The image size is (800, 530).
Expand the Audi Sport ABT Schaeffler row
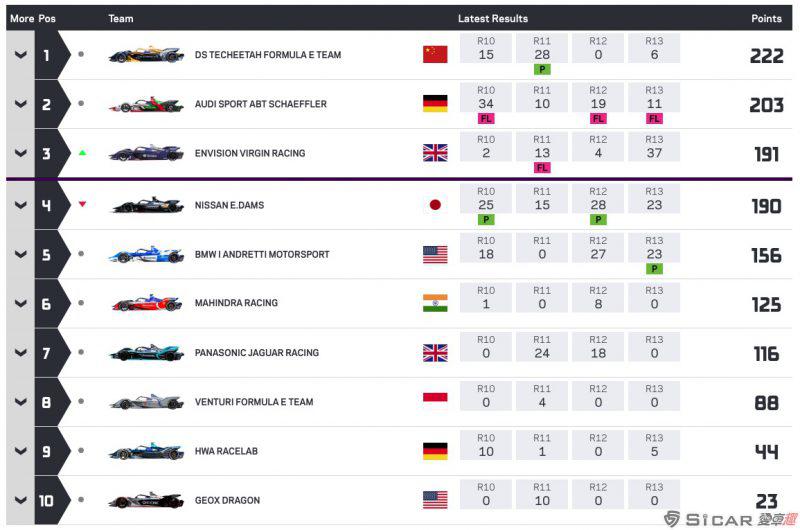(20, 104)
